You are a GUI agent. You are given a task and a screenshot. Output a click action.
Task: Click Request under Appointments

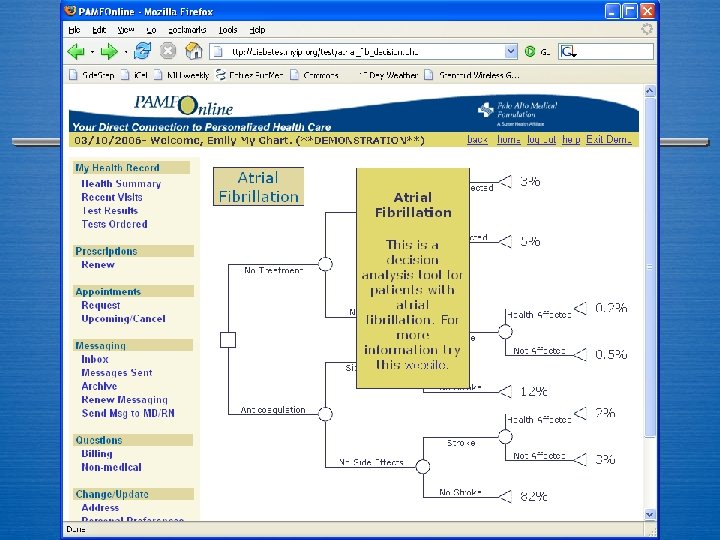(101, 305)
